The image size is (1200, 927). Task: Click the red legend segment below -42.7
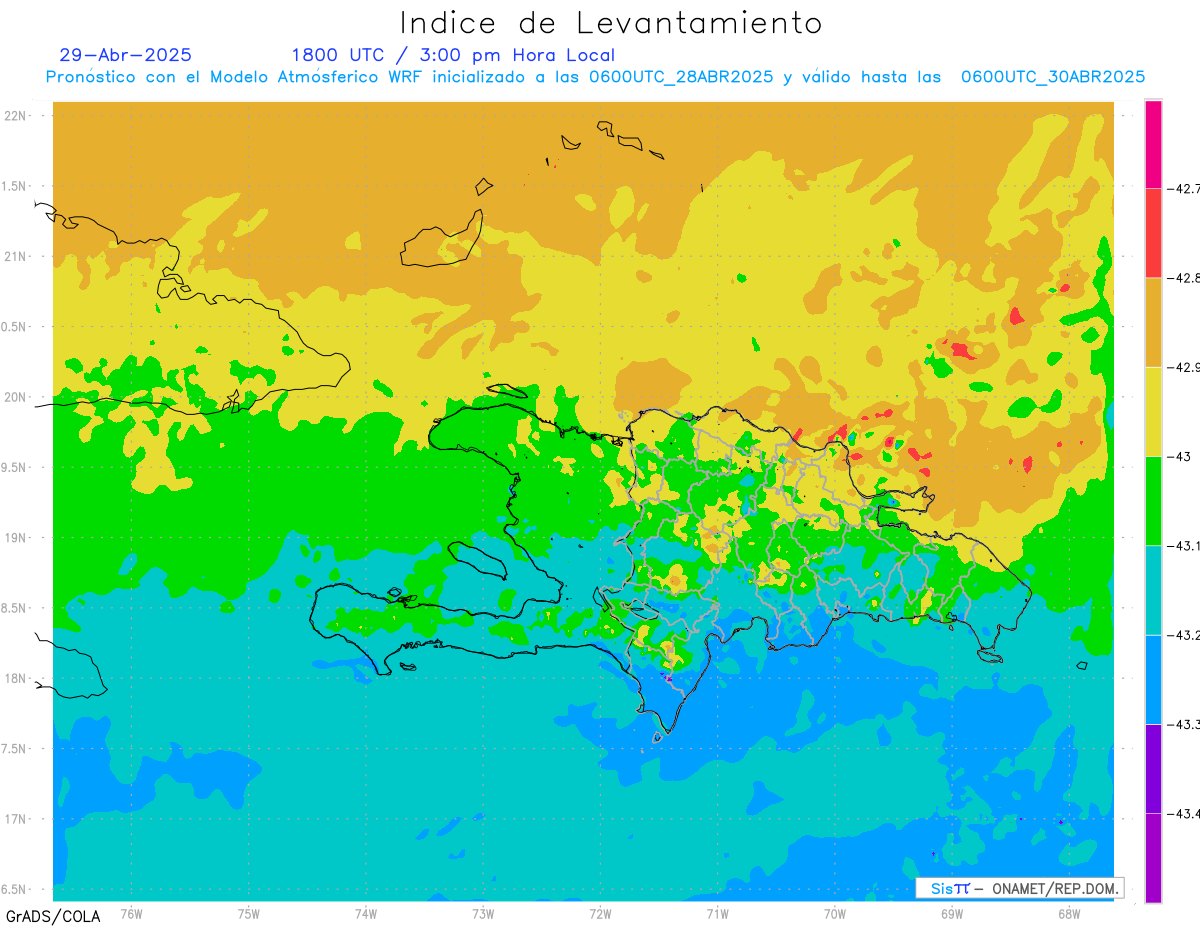coord(1153,233)
